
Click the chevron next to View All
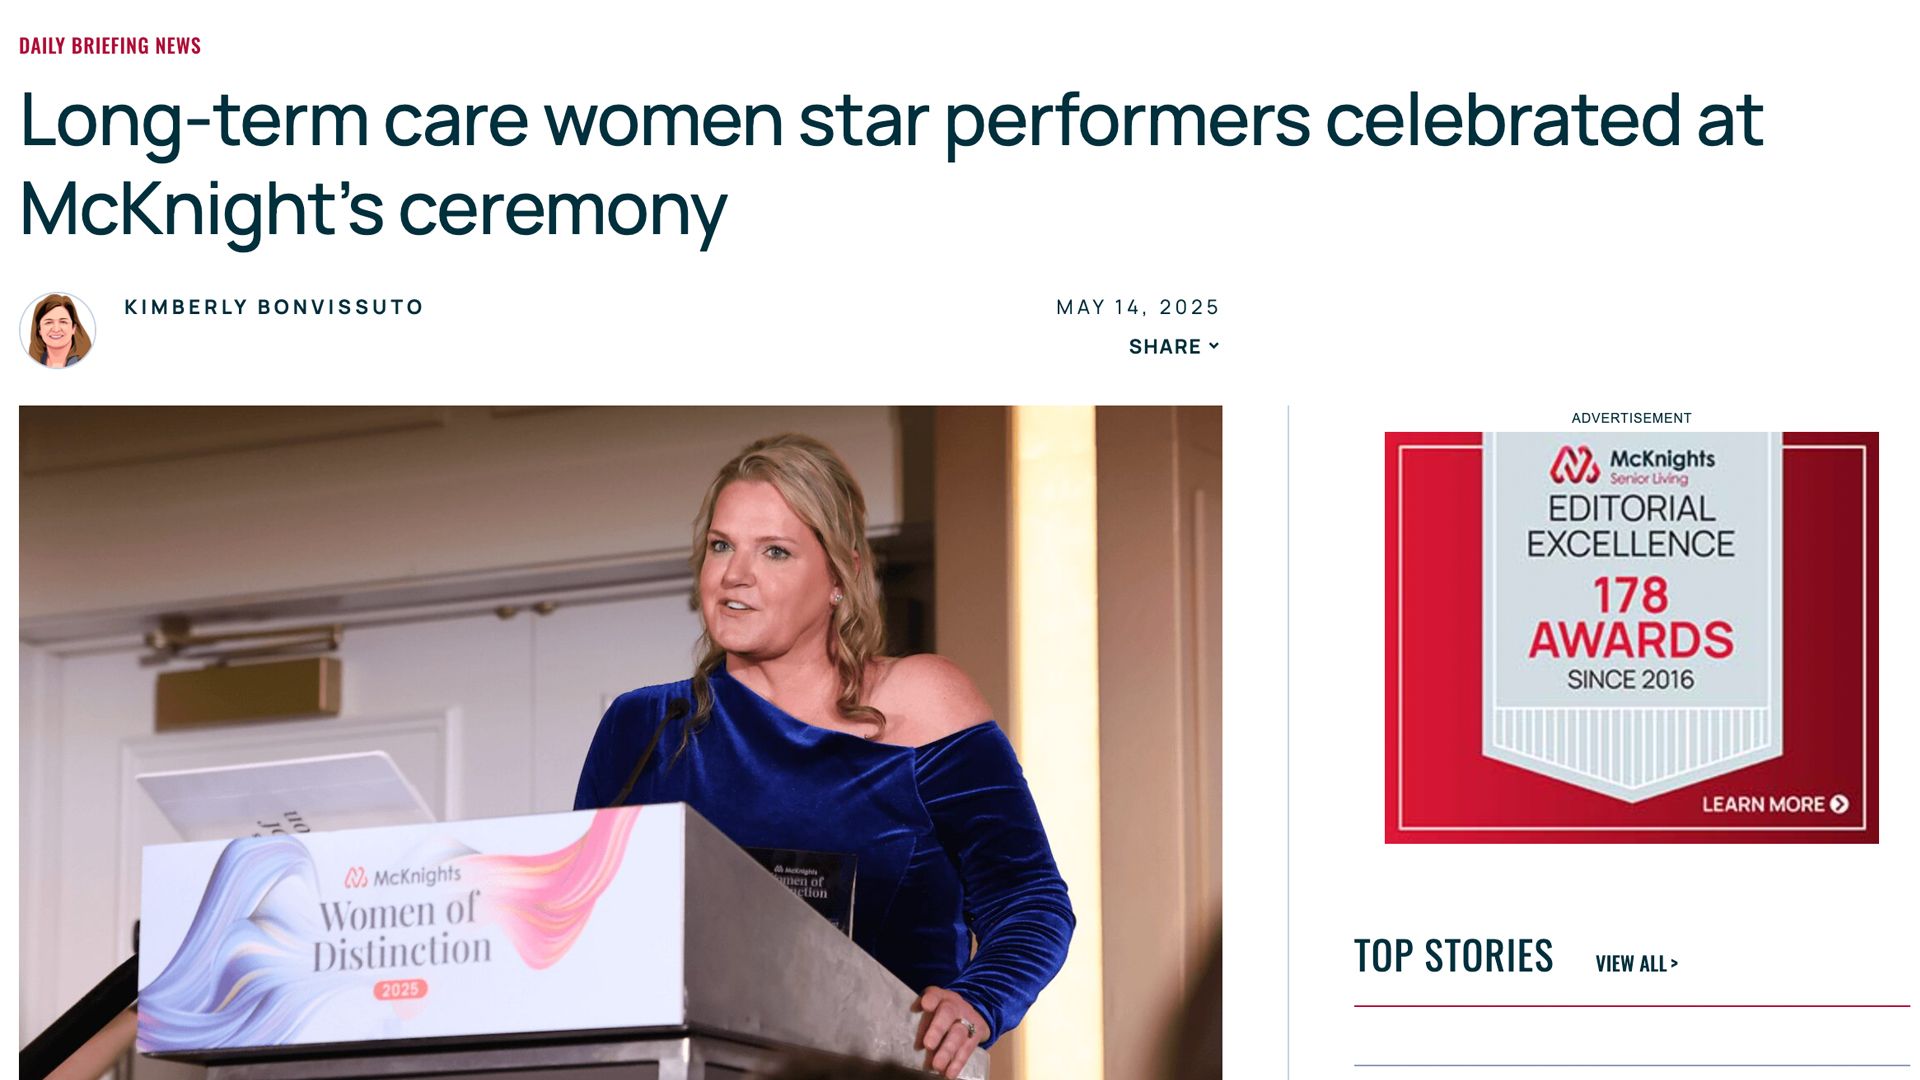pos(1674,964)
